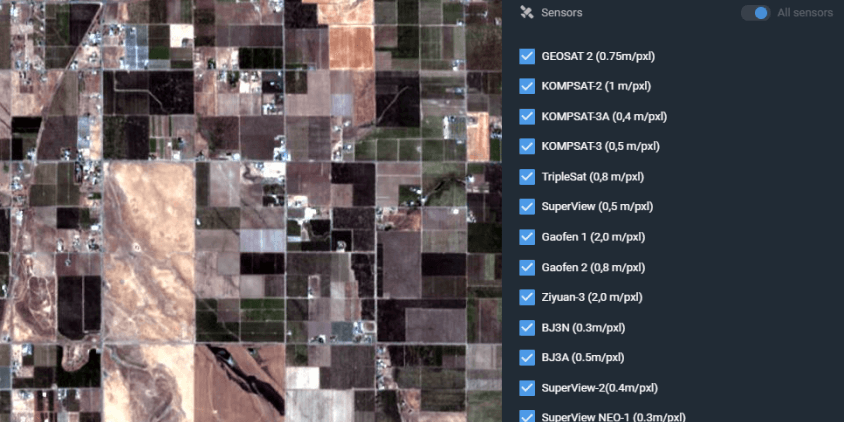The width and height of the screenshot is (844, 422).
Task: Click the TripleSat (0,8 m/pxl) label
Action: pyautogui.click(x=592, y=177)
